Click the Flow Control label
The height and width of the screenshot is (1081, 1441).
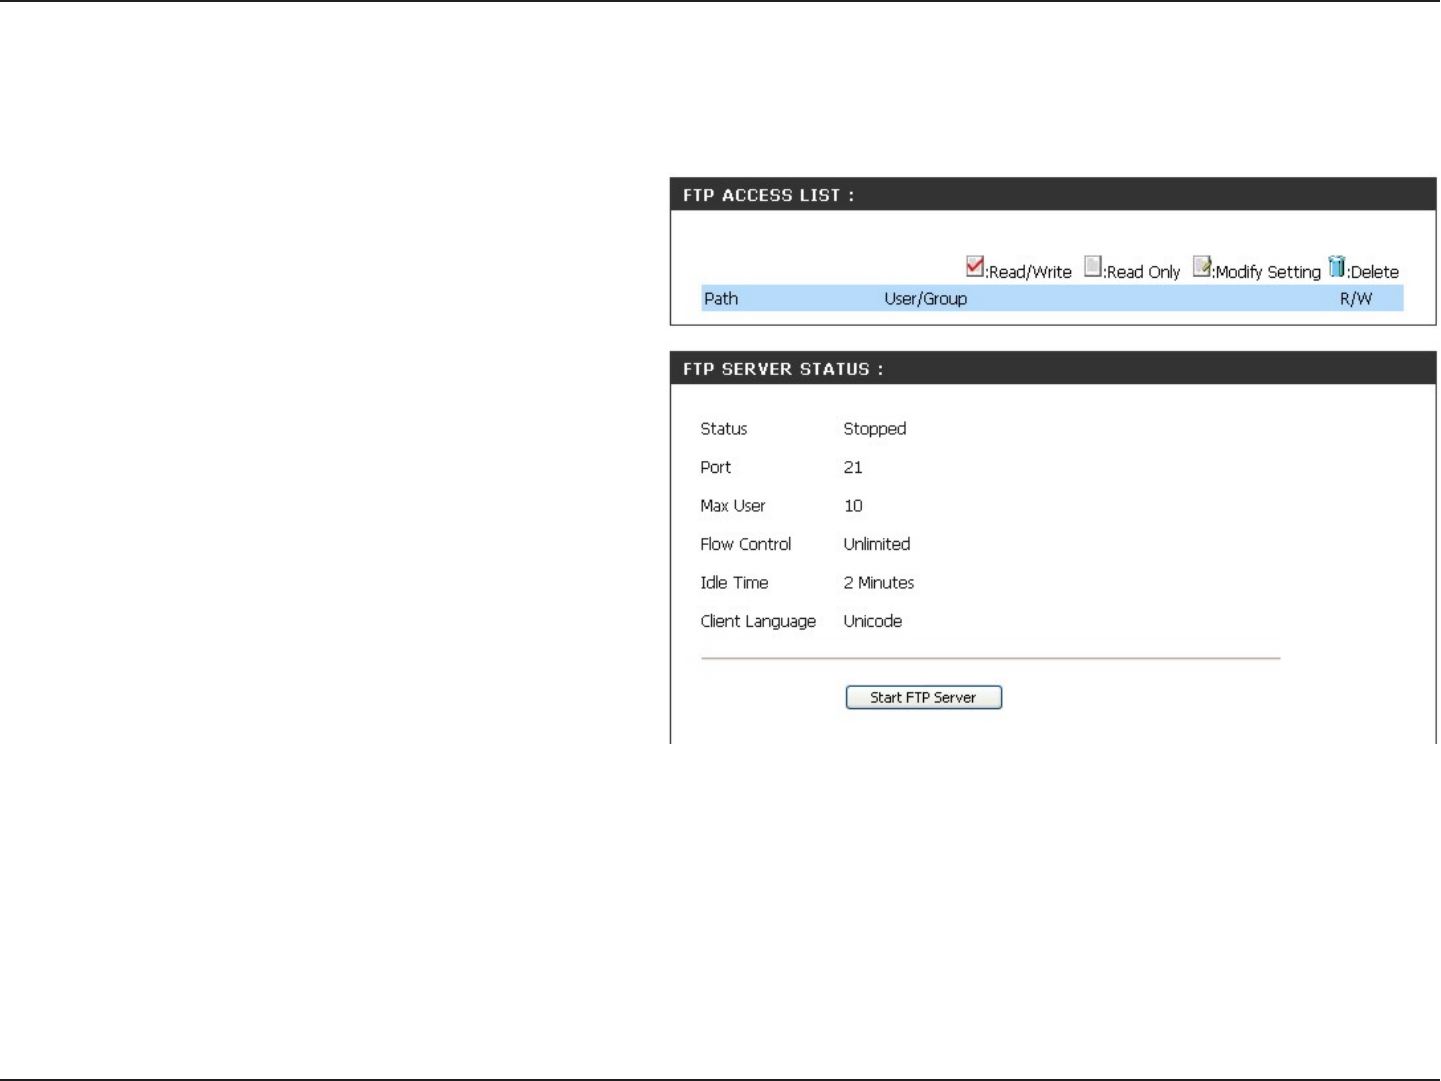click(746, 544)
